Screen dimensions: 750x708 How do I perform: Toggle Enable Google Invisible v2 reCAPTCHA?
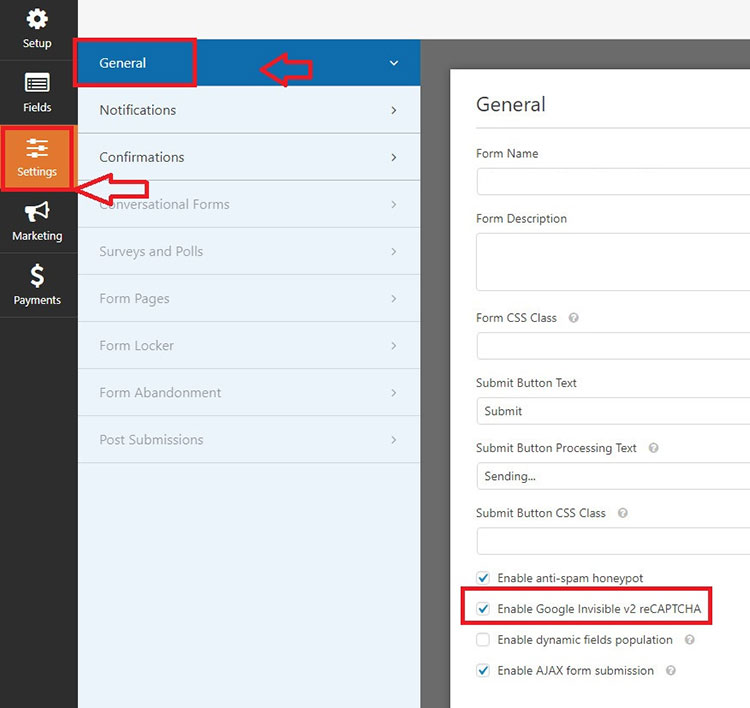click(x=483, y=608)
